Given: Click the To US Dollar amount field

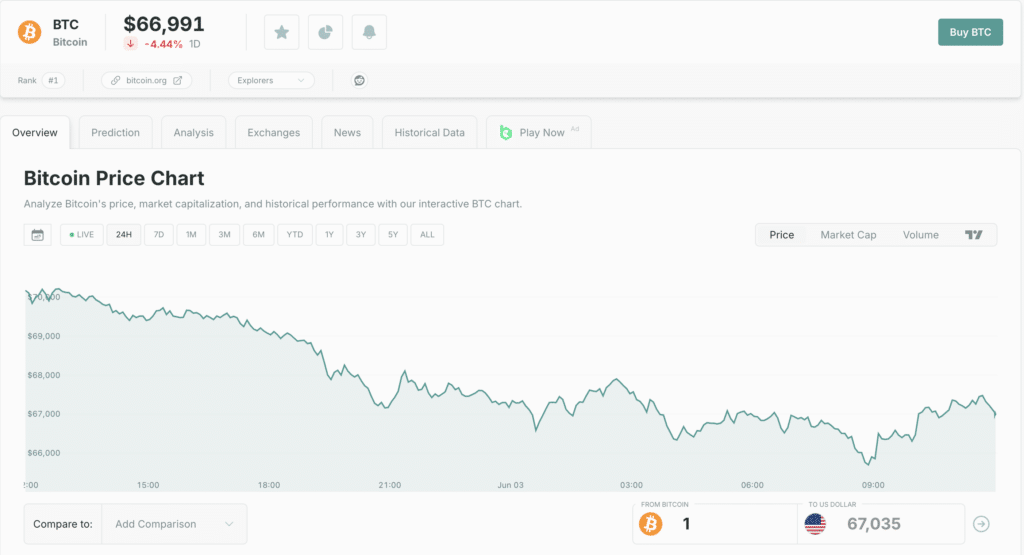Looking at the screenshot, I should [881, 524].
